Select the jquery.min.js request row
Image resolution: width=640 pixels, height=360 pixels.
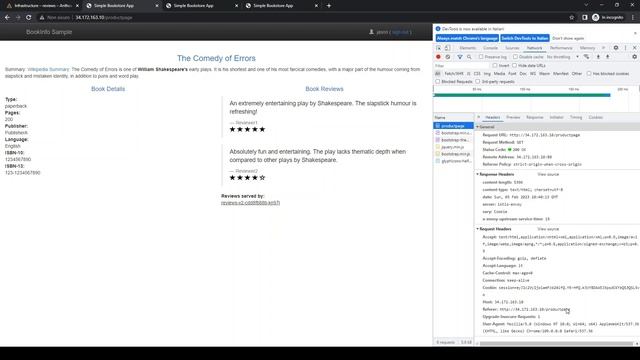click(453, 147)
